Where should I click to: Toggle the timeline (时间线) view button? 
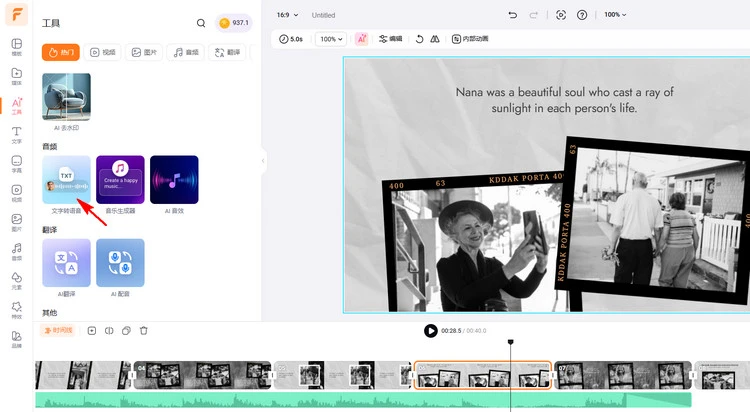[57, 330]
